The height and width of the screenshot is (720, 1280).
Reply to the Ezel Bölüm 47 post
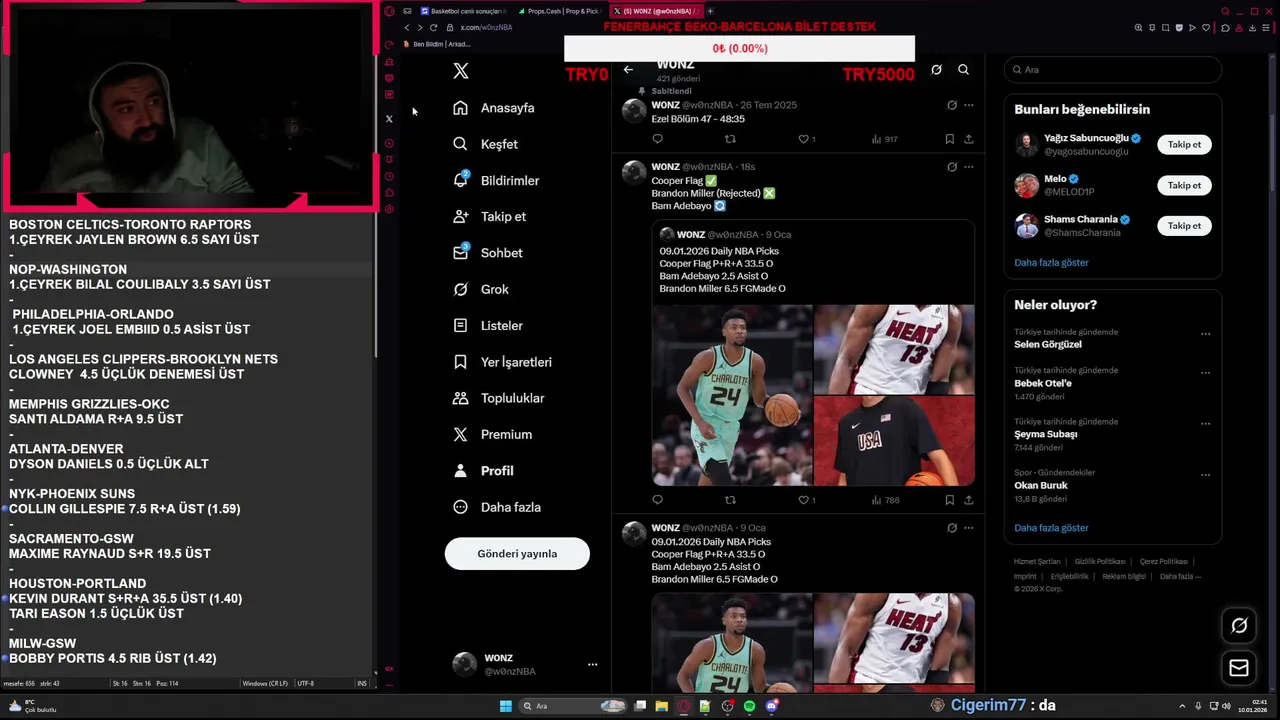click(x=657, y=139)
